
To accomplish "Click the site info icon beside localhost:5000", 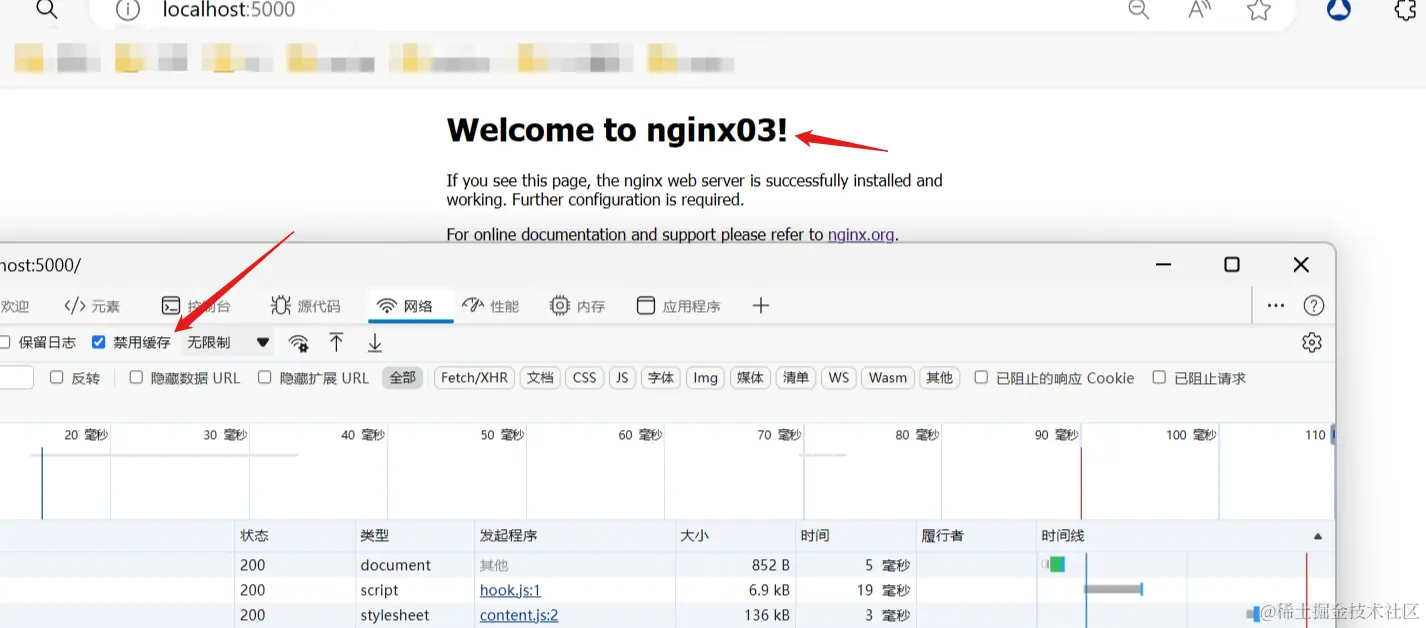I will pos(127,11).
